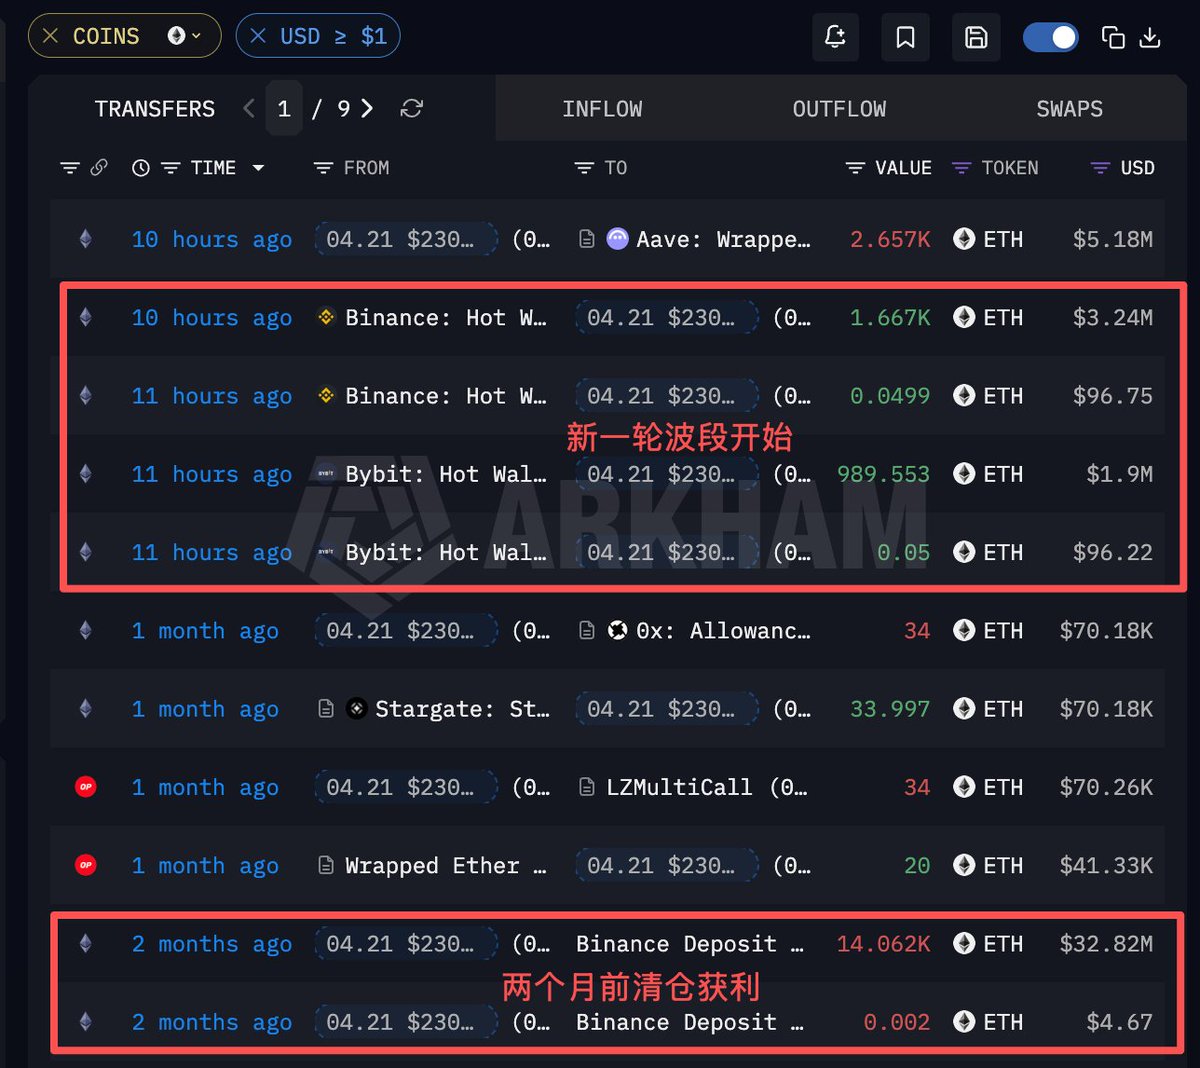Click the ETH token on $5.18M row

pos(988,240)
